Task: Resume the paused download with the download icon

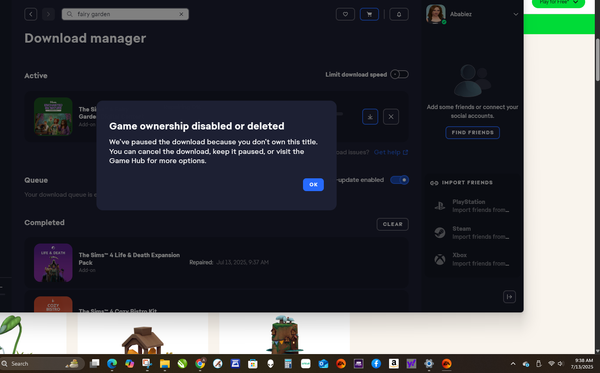Action: [x=370, y=117]
